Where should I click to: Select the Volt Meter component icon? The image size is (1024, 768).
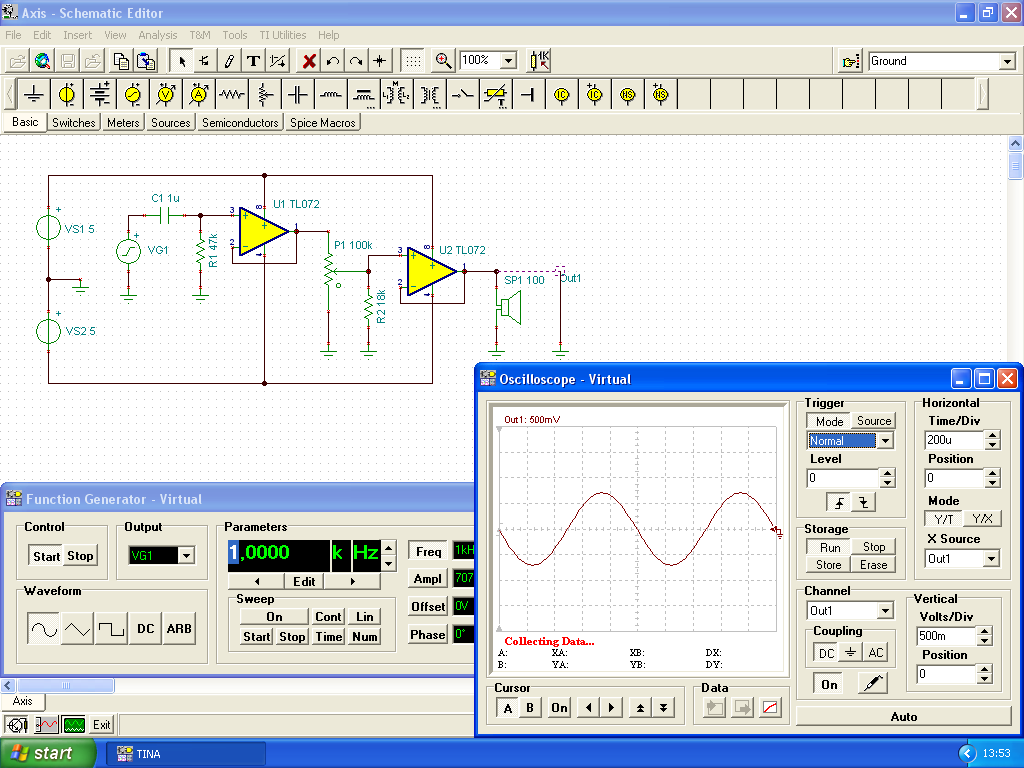pos(166,95)
